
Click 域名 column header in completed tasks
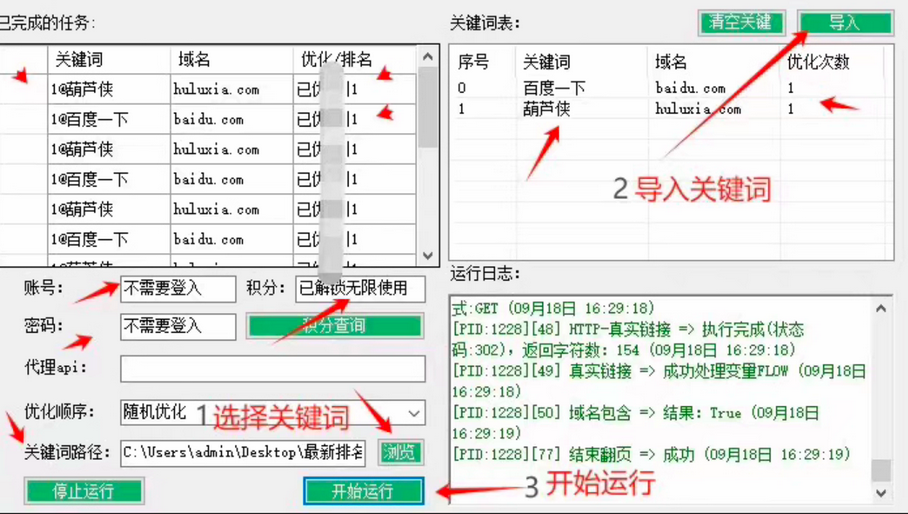click(x=232, y=59)
